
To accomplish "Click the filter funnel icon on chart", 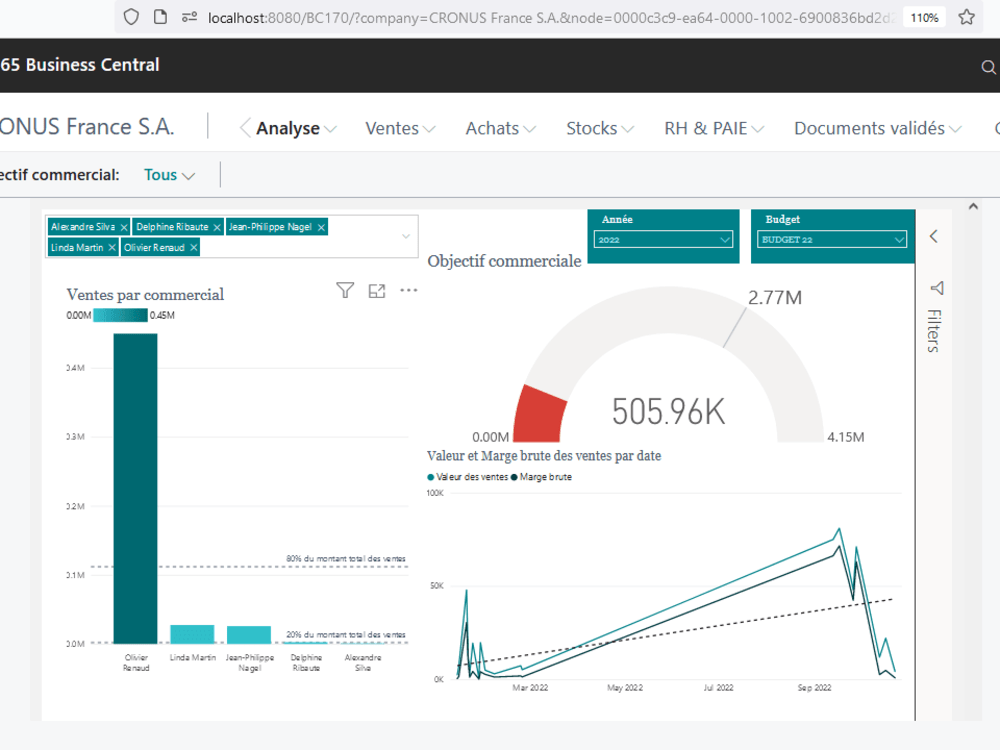I will click(345, 291).
